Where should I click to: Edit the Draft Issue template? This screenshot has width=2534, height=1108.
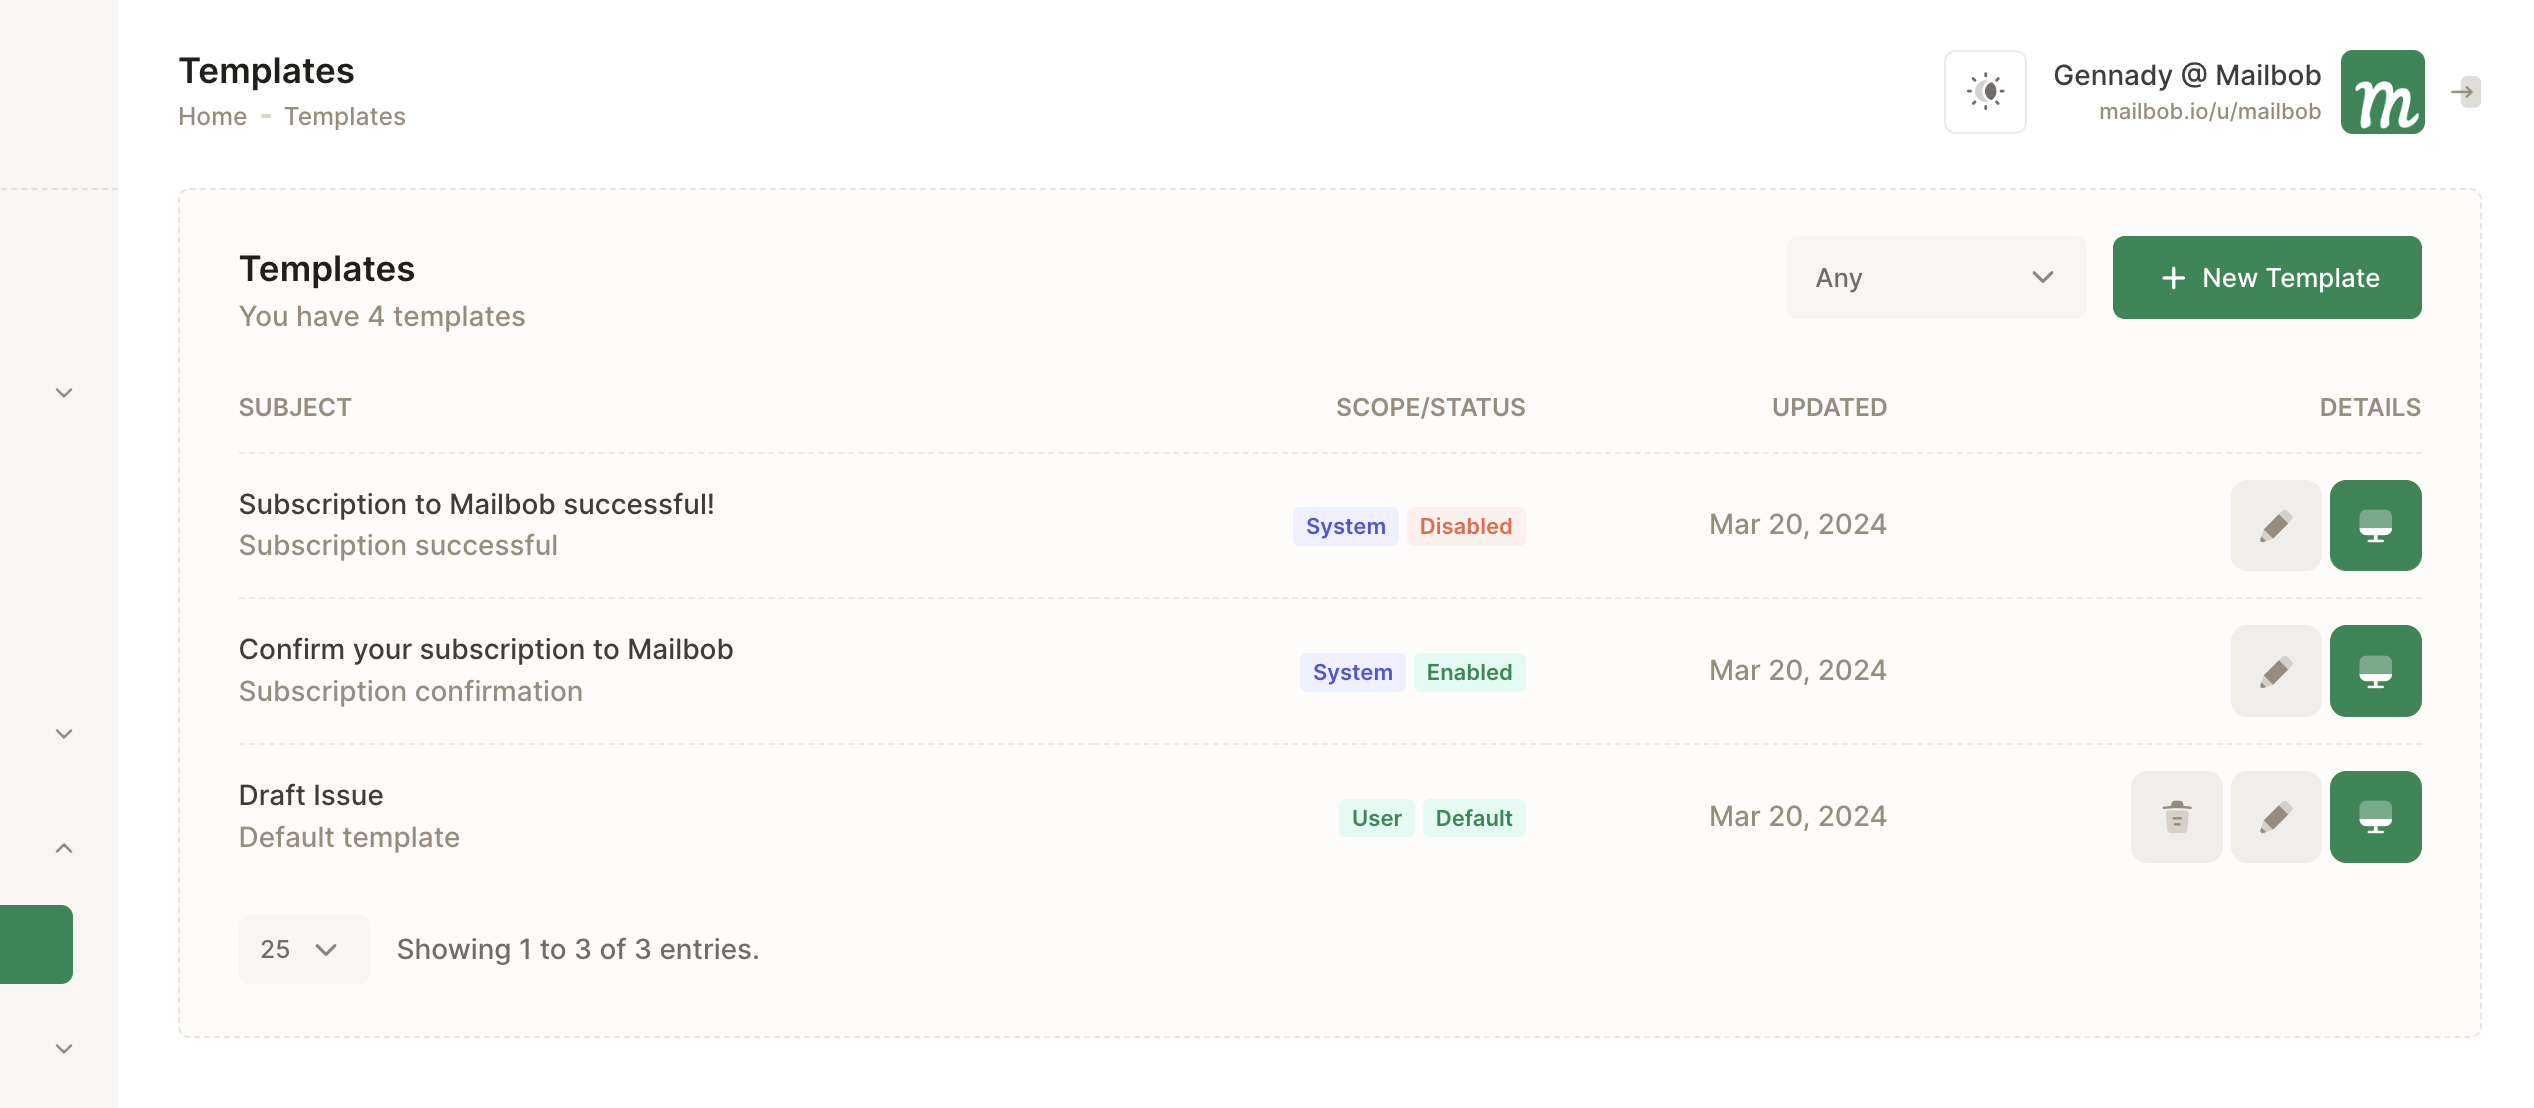[2275, 817]
